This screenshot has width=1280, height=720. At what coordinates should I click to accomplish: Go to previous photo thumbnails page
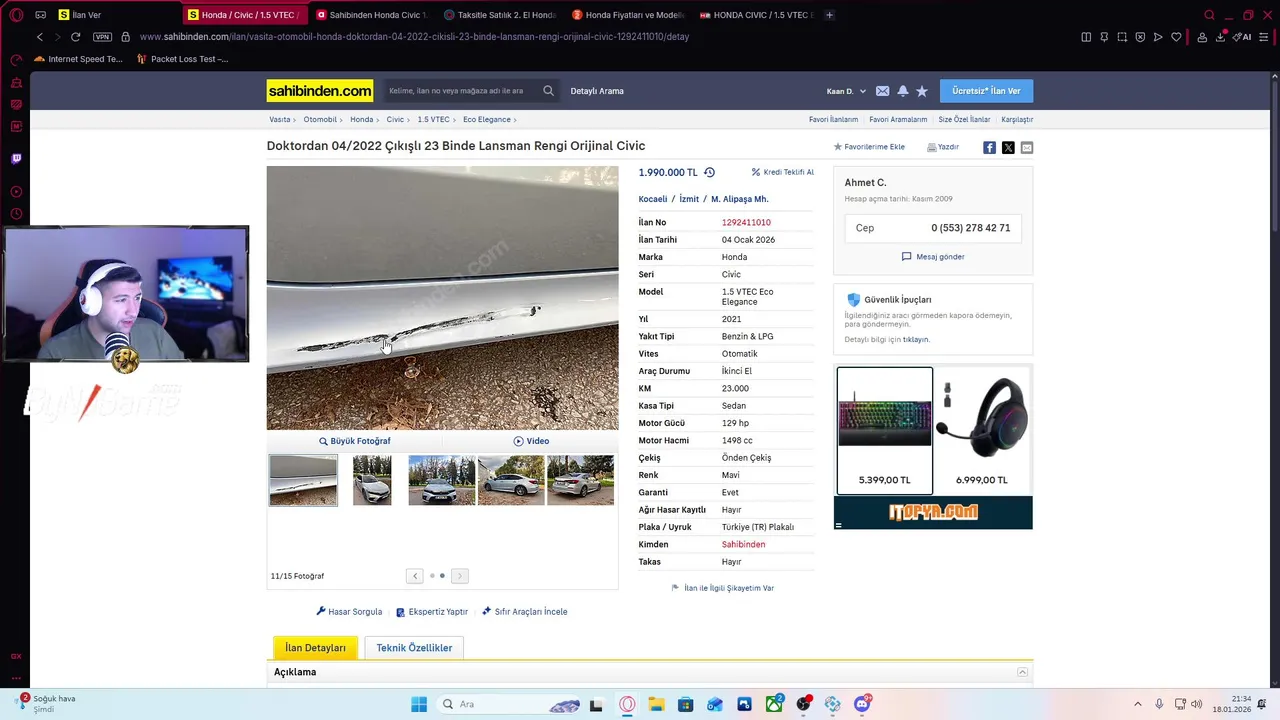pos(415,576)
